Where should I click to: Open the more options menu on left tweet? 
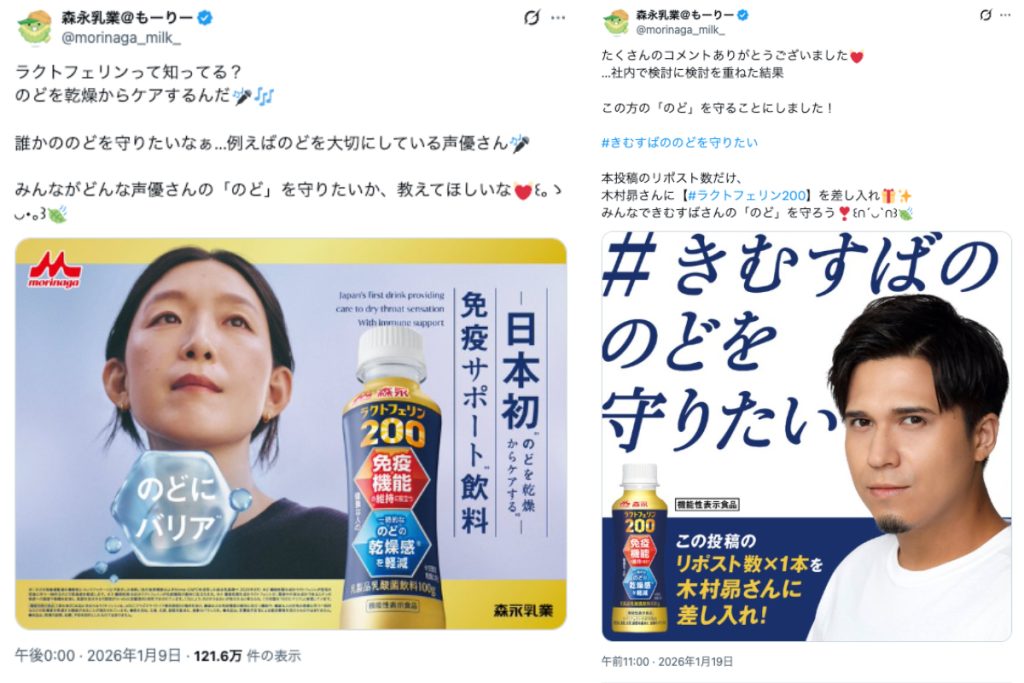point(558,18)
